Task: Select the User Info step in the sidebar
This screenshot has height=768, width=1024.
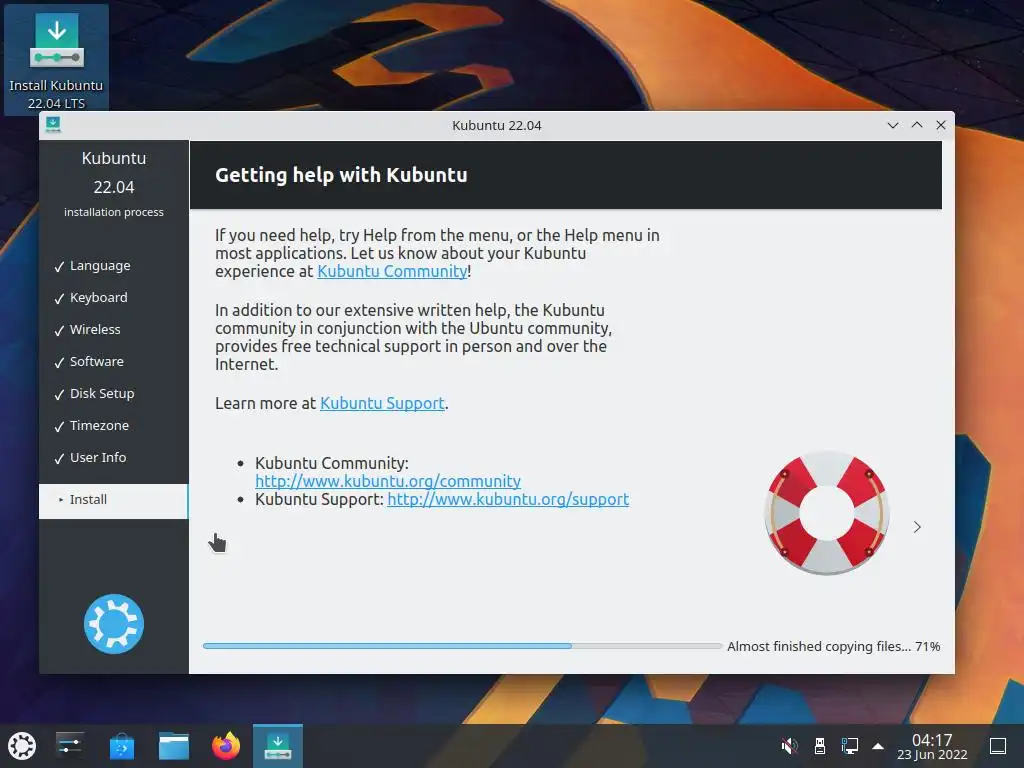Action: 98,458
